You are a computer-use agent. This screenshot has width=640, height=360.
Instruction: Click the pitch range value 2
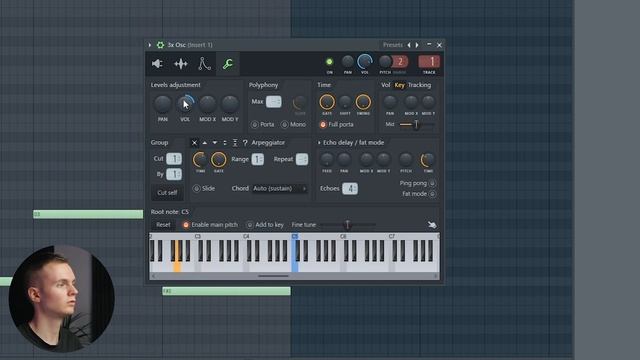coord(400,62)
